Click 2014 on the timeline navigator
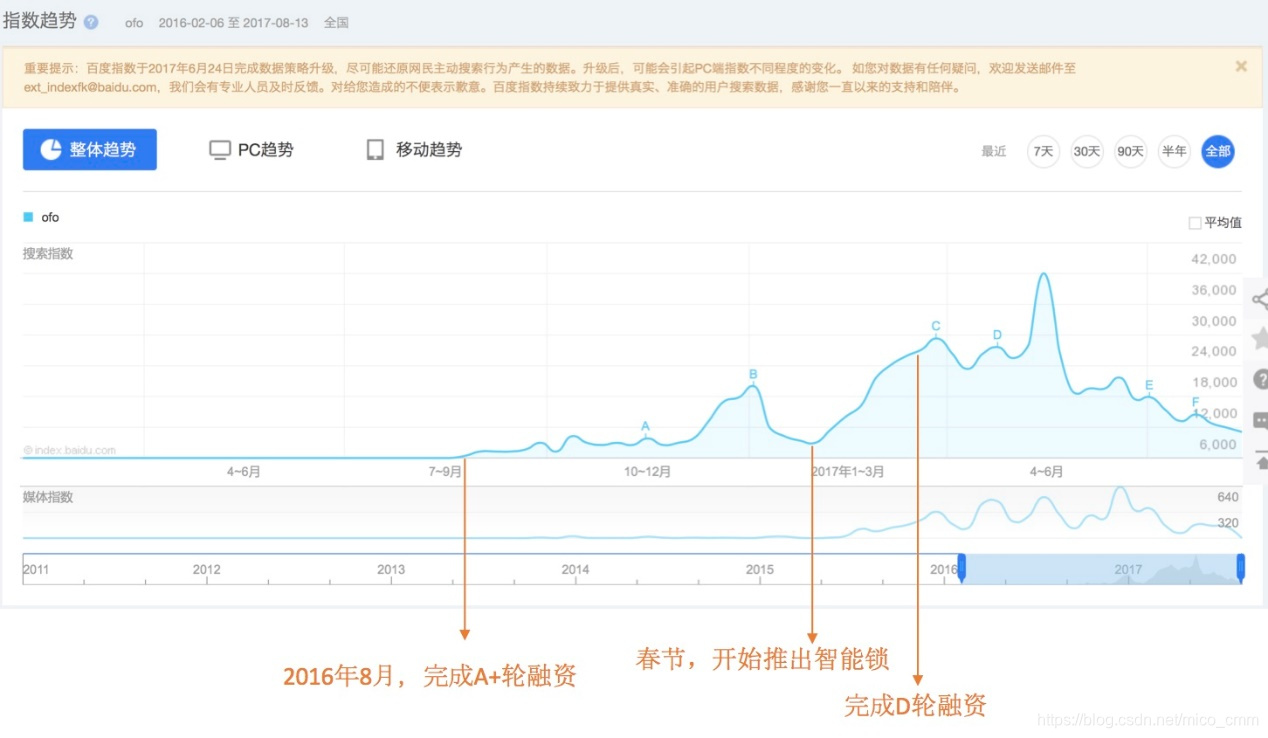The width and height of the screenshot is (1268, 738). 575,569
